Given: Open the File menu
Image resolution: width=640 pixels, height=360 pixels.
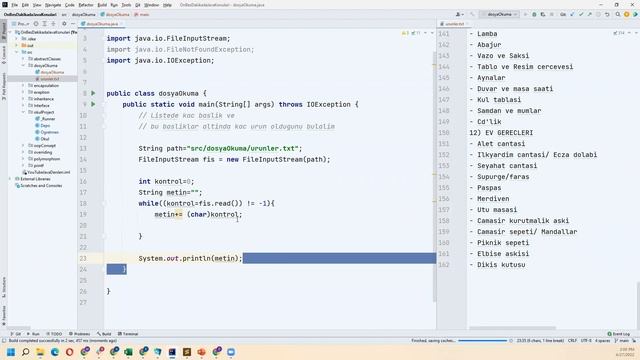Looking at the screenshot, I should (15, 5).
